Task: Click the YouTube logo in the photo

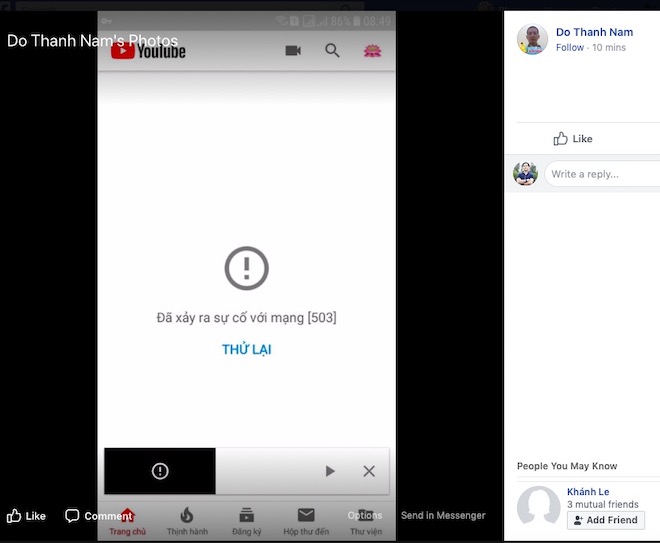Action: [148, 51]
